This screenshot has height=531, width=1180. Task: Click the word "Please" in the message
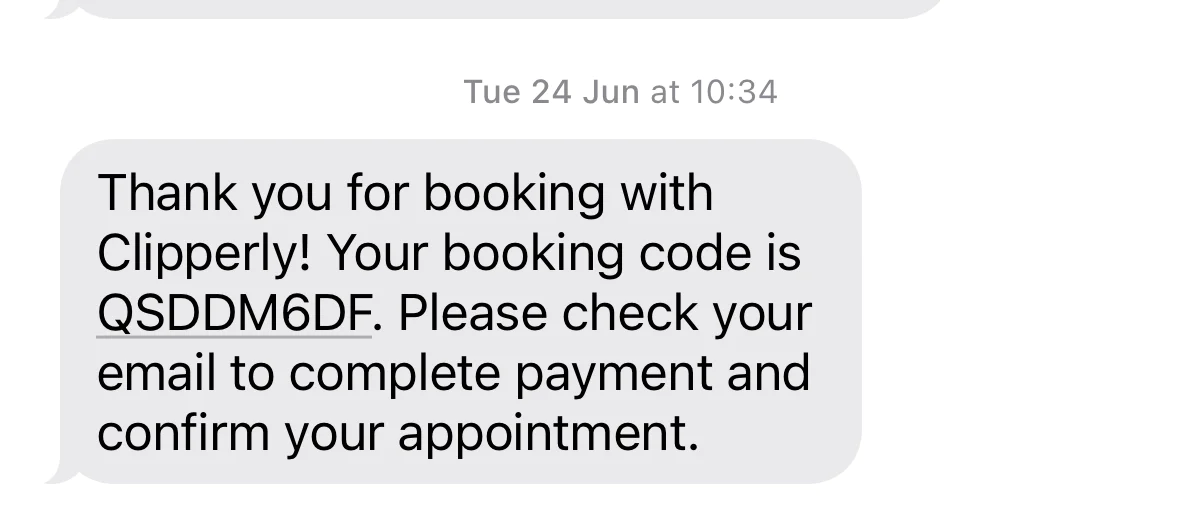coord(474,314)
